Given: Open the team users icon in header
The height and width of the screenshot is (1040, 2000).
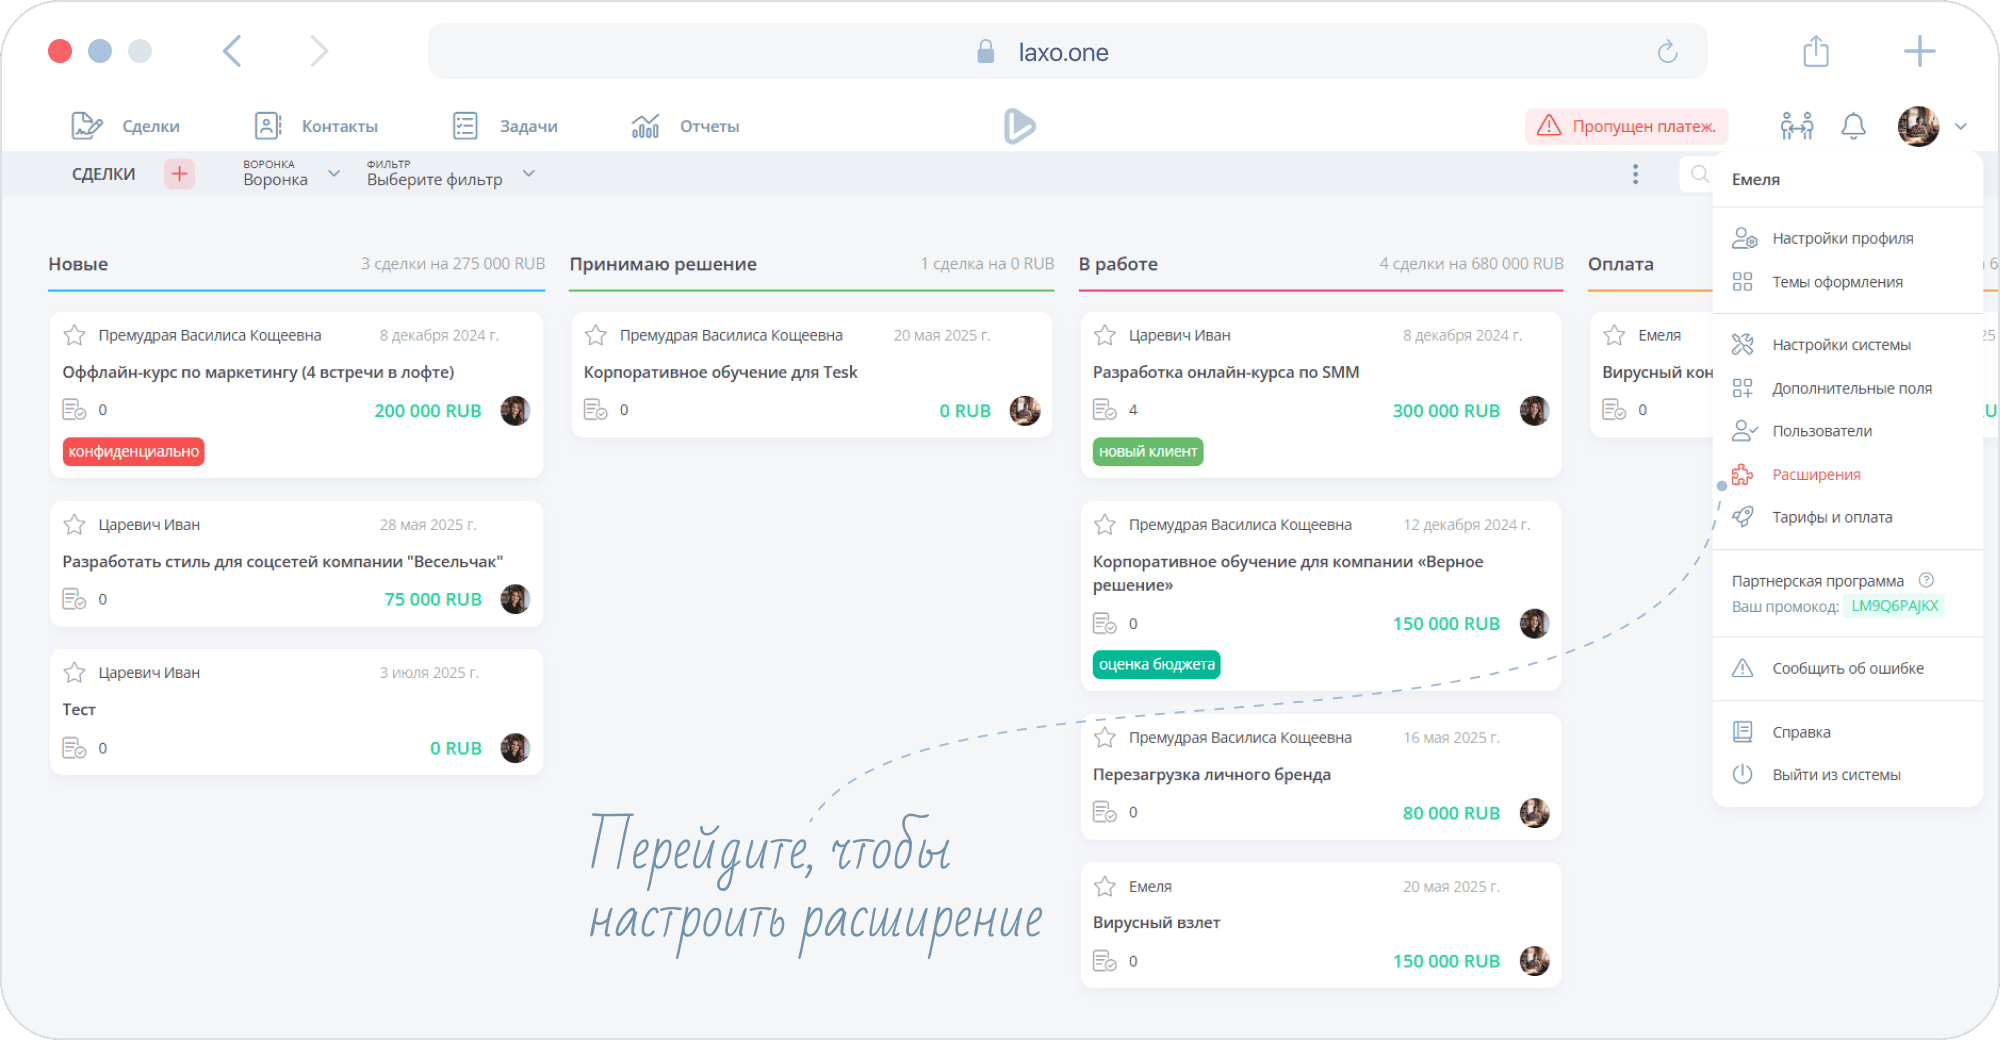Looking at the screenshot, I should point(1796,126).
